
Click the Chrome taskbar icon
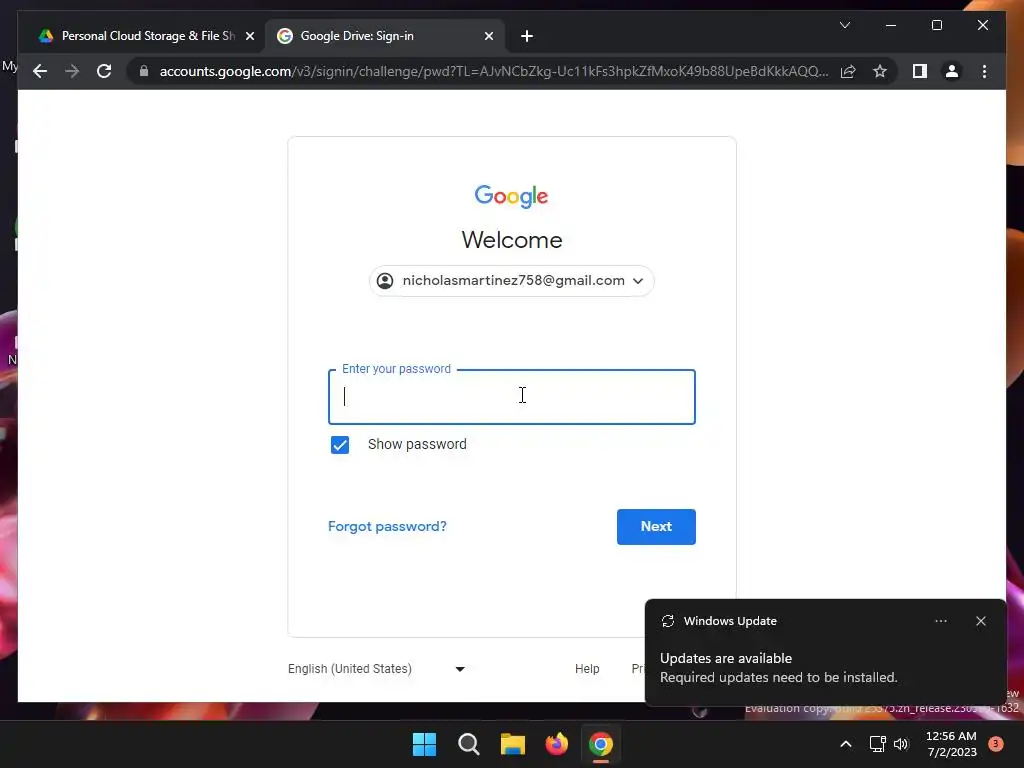[x=601, y=744]
